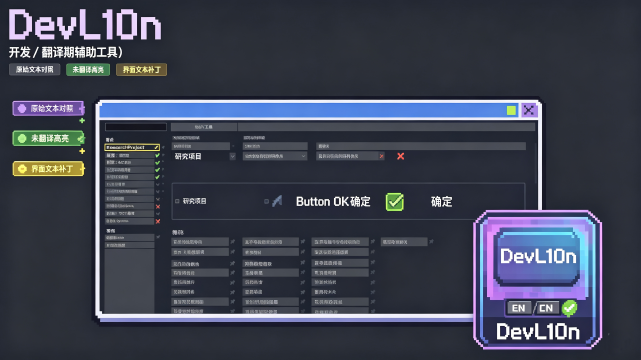
Task: Click the large red X right of the input row
Action: click(x=401, y=156)
